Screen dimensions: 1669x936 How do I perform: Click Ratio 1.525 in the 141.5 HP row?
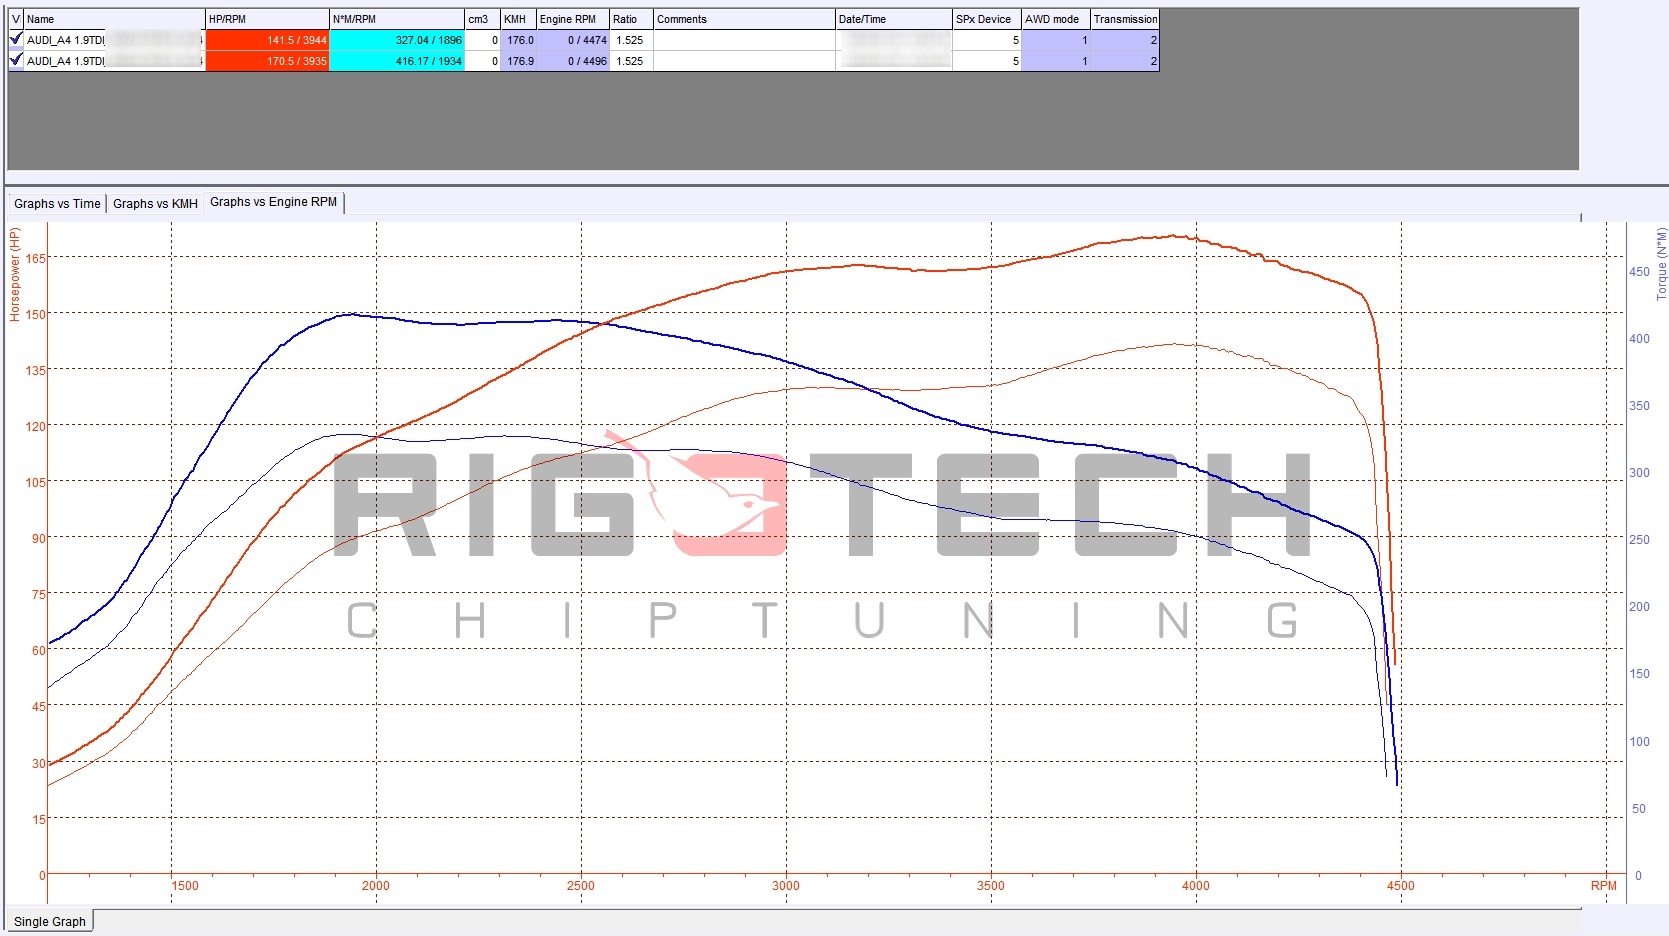(x=631, y=40)
